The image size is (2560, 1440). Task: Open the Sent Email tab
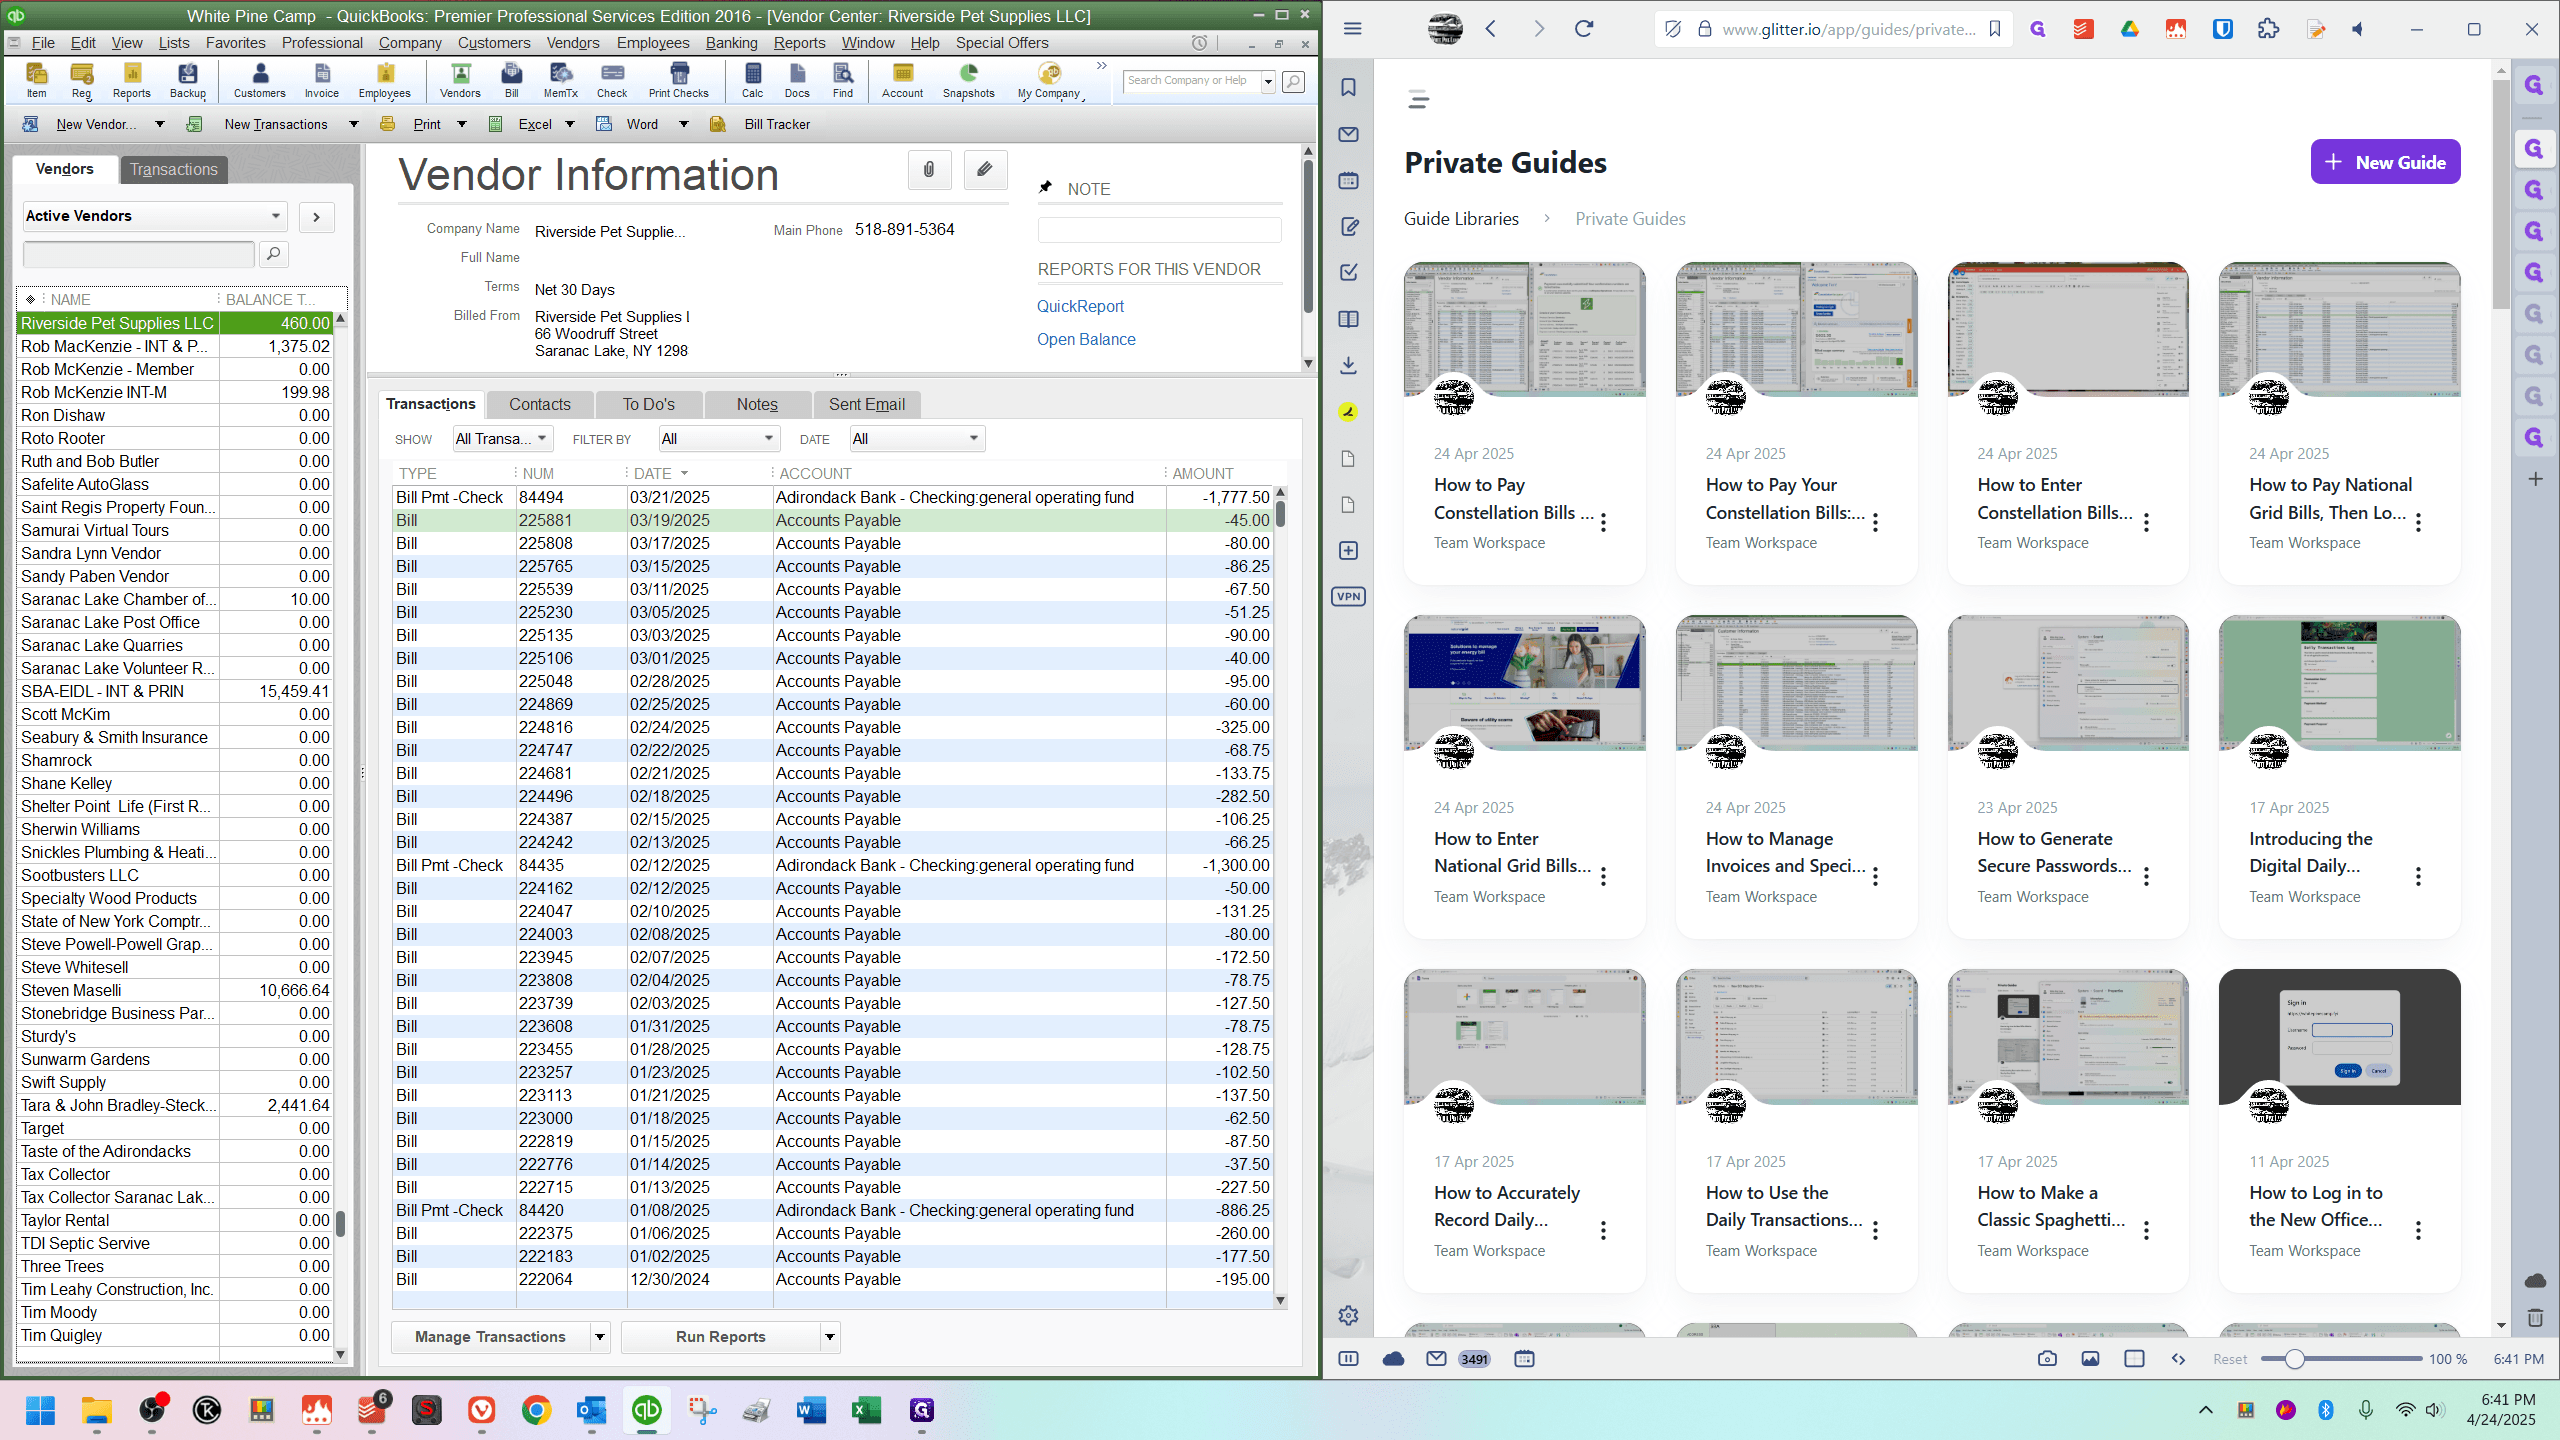[867, 405]
